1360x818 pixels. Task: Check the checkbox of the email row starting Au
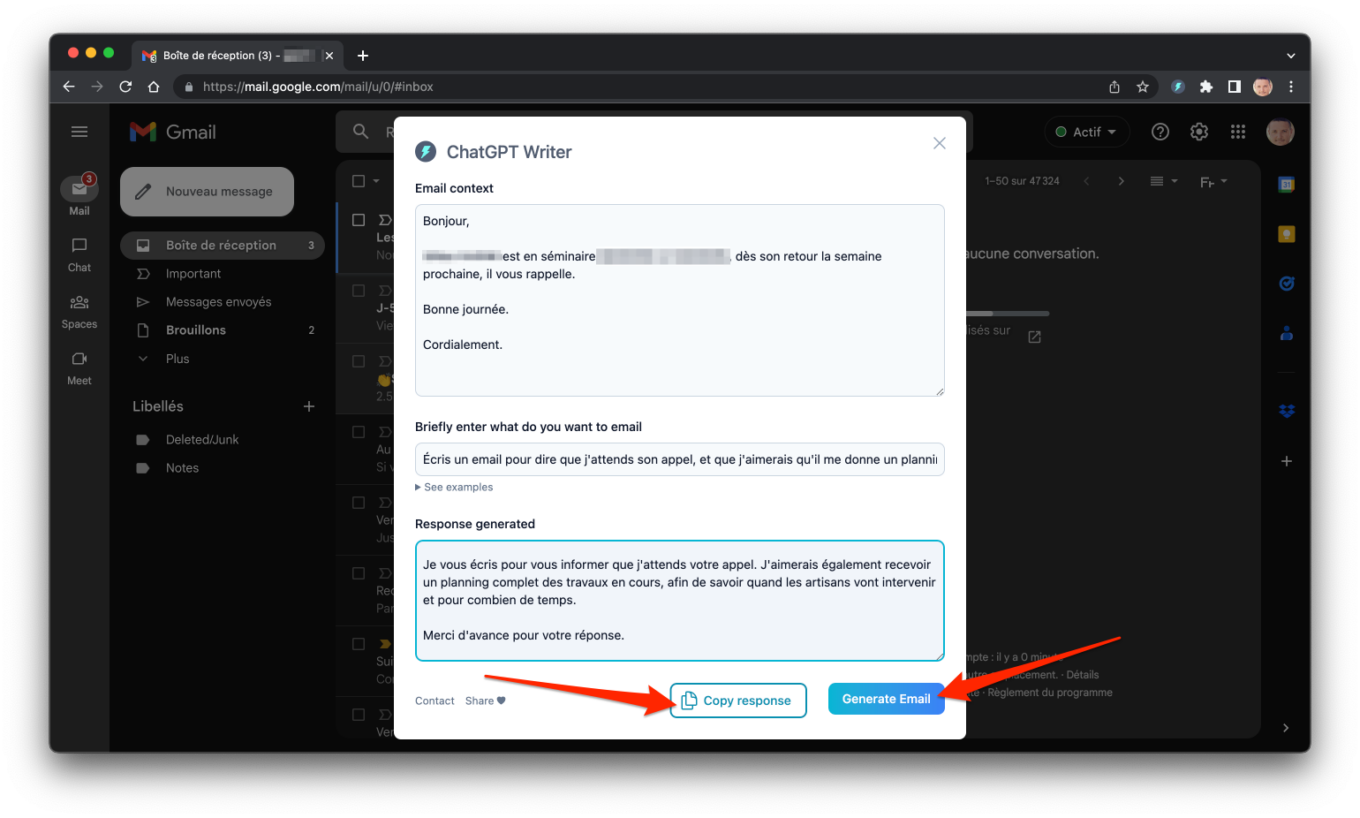[359, 432]
